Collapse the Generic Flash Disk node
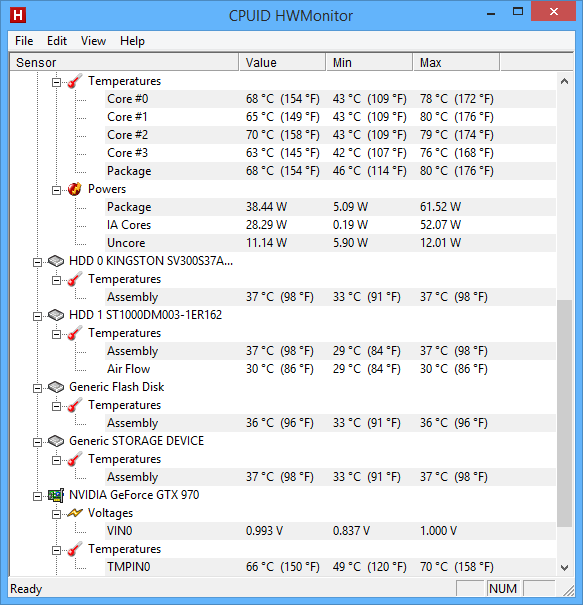 point(37,388)
